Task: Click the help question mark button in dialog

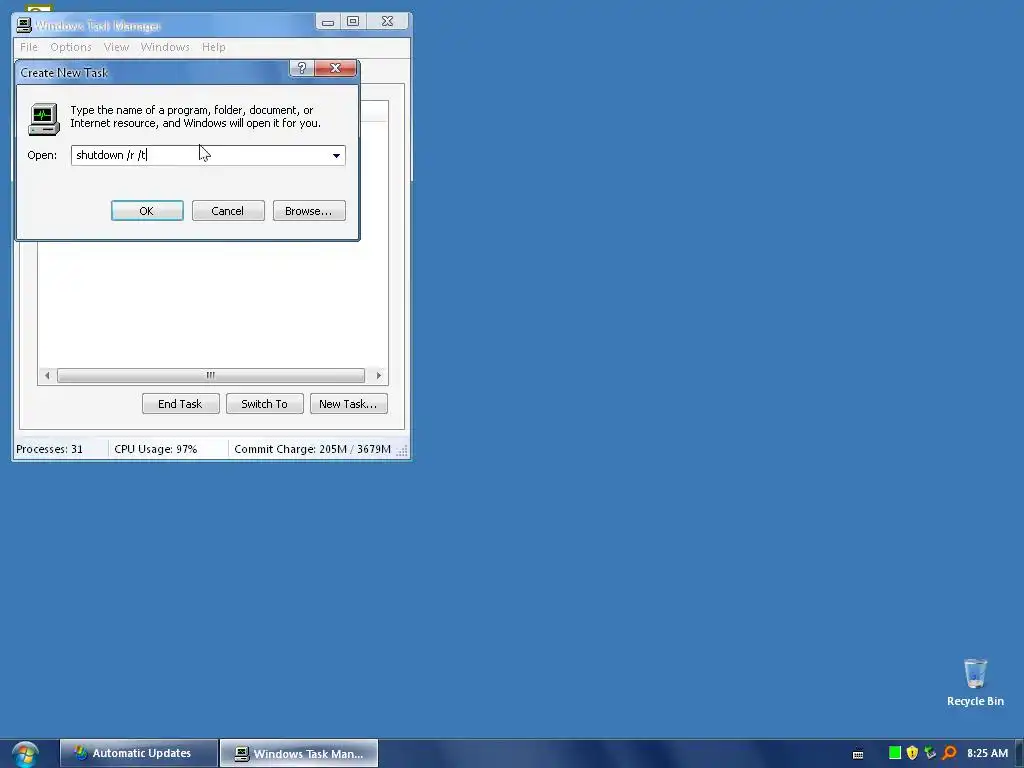Action: tap(302, 68)
